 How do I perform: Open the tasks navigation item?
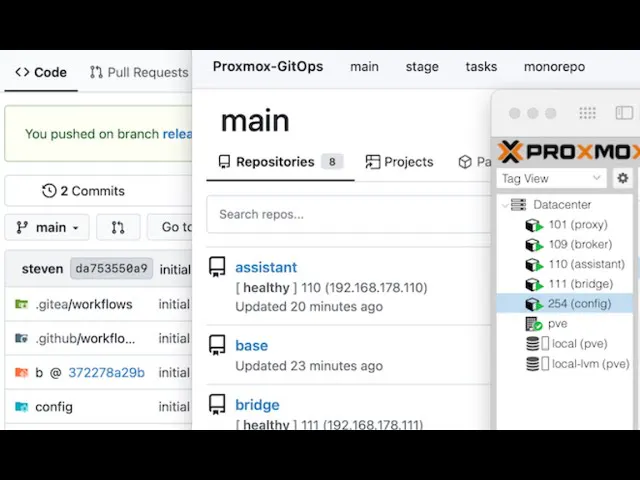pyautogui.click(x=481, y=67)
